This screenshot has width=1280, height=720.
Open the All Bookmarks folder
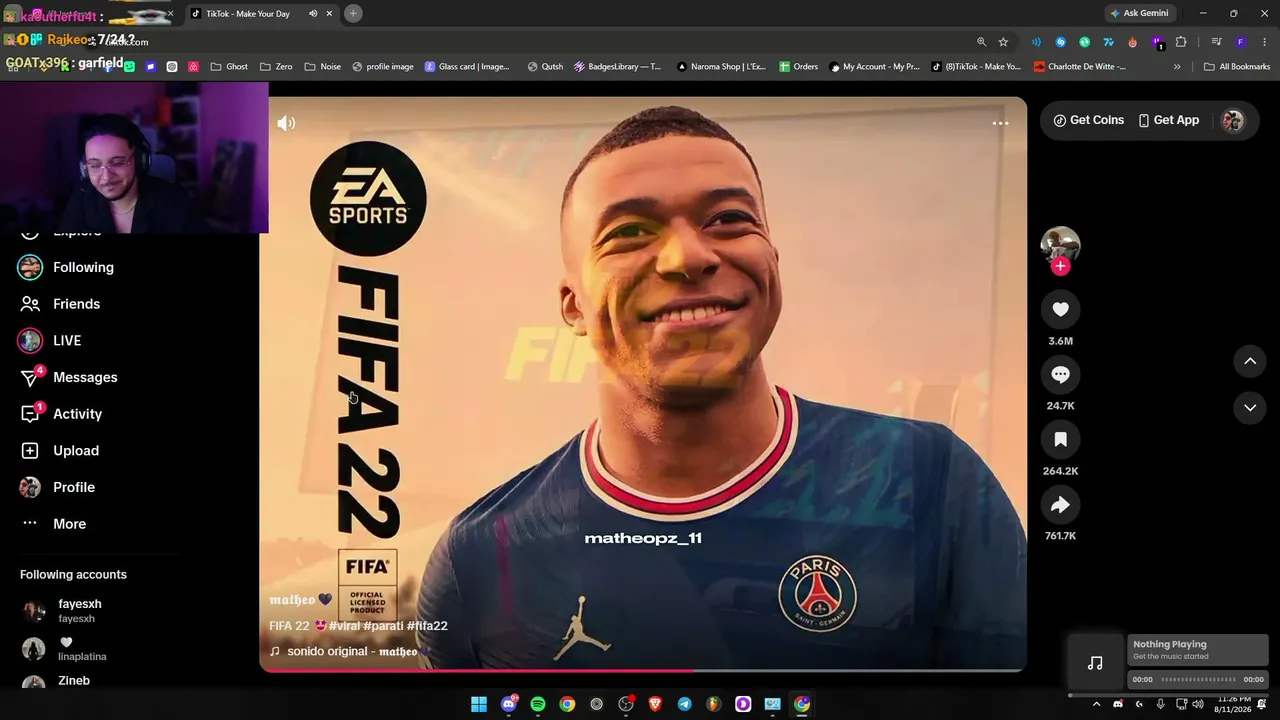coord(1237,67)
